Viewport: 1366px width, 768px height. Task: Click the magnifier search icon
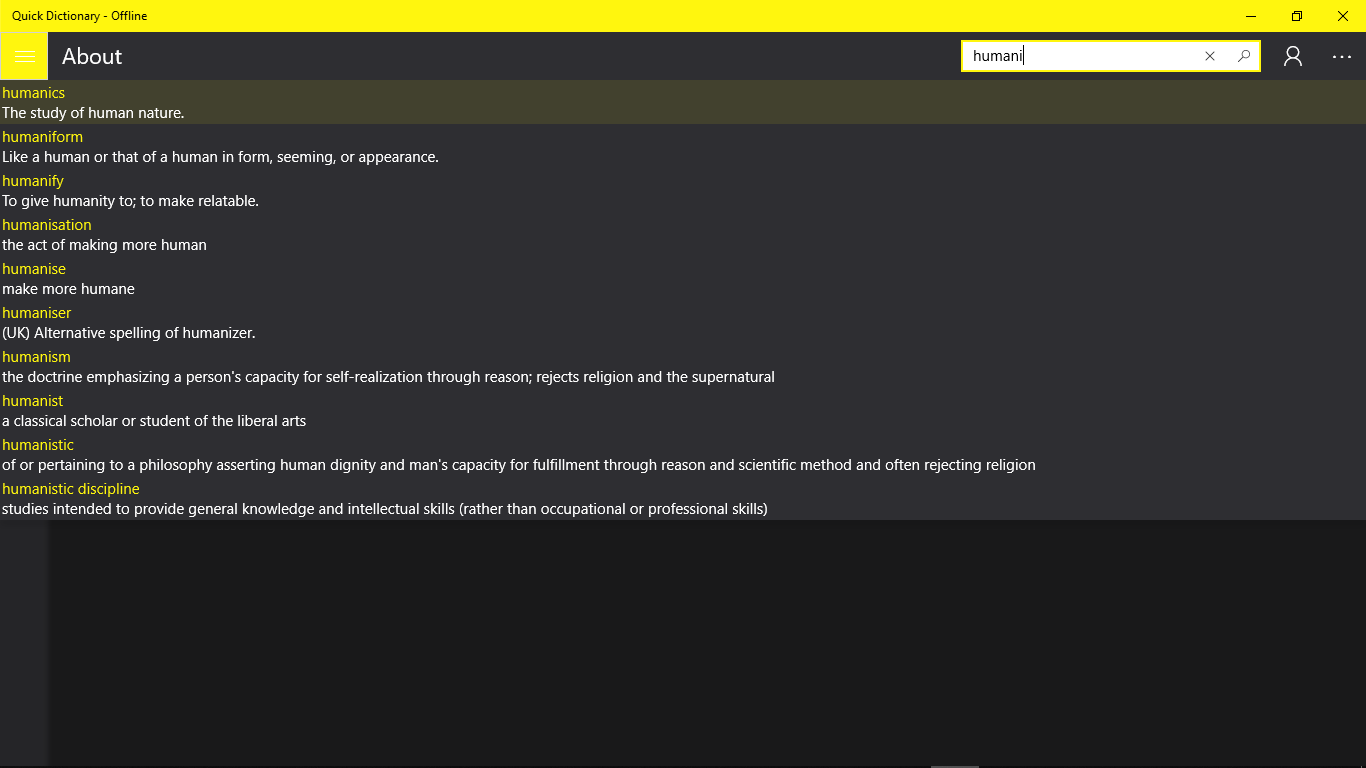pos(1243,56)
